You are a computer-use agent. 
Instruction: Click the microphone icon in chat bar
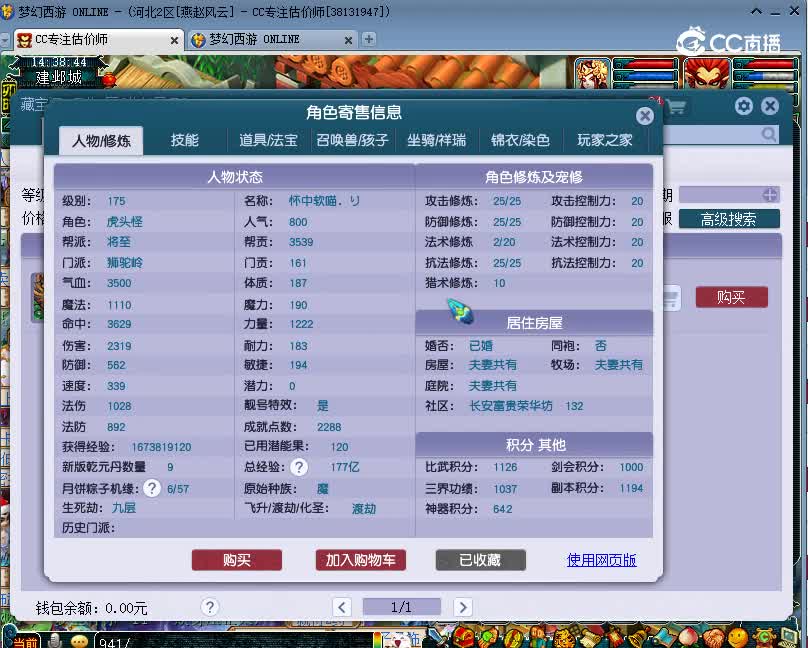click(x=55, y=640)
